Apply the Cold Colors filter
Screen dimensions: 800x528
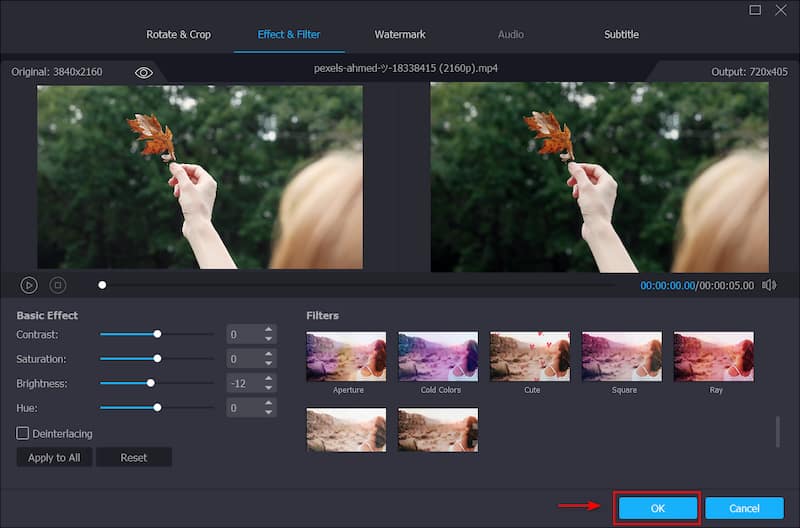438,356
